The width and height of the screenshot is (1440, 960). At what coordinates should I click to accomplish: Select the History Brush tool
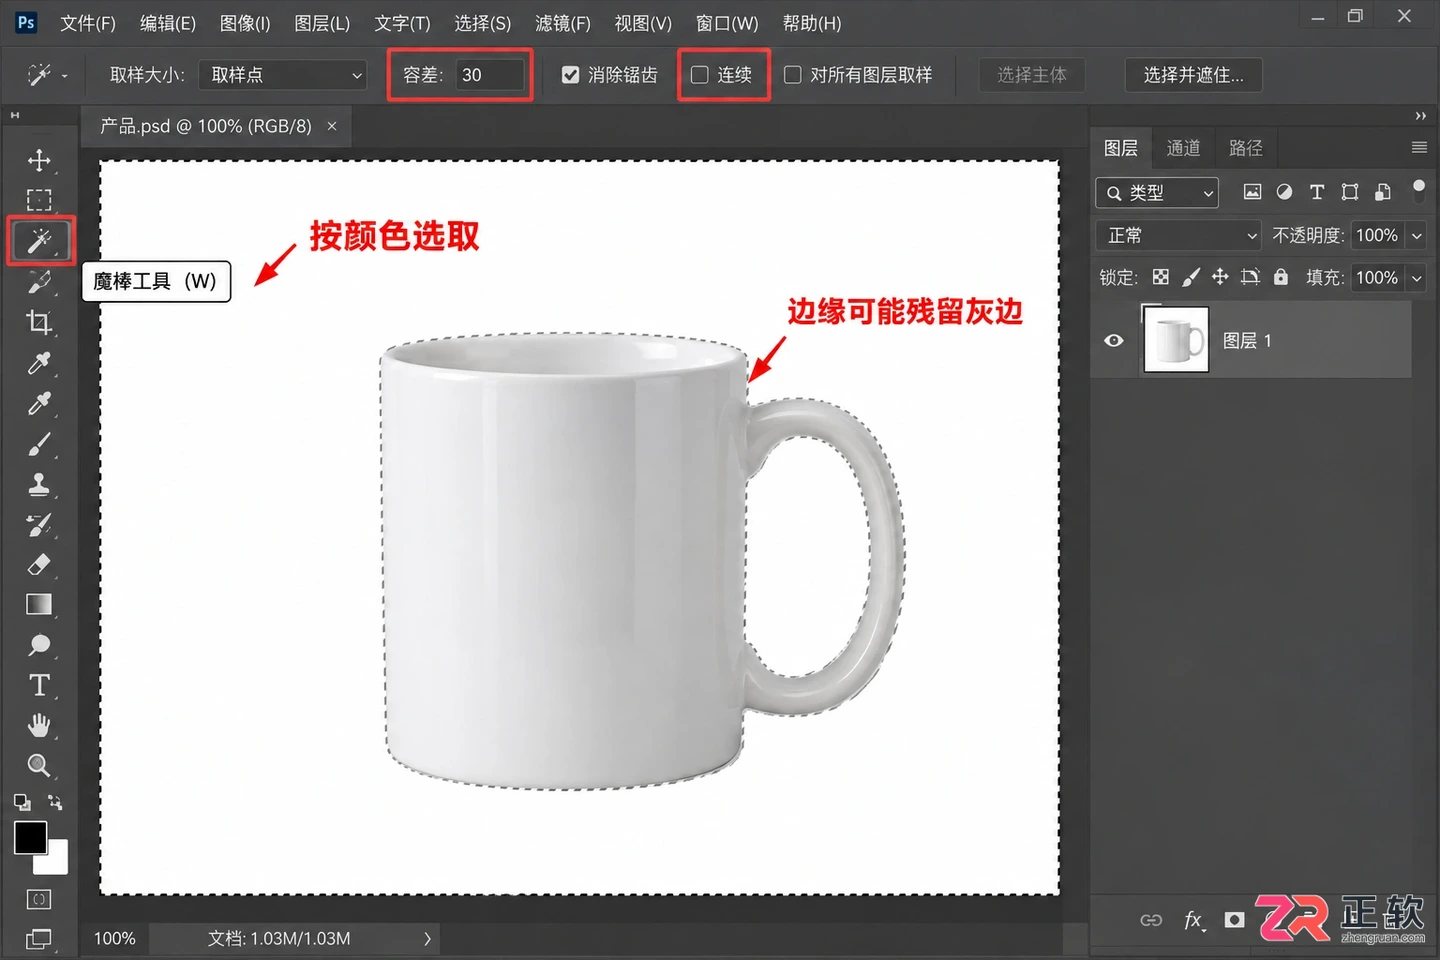click(39, 524)
